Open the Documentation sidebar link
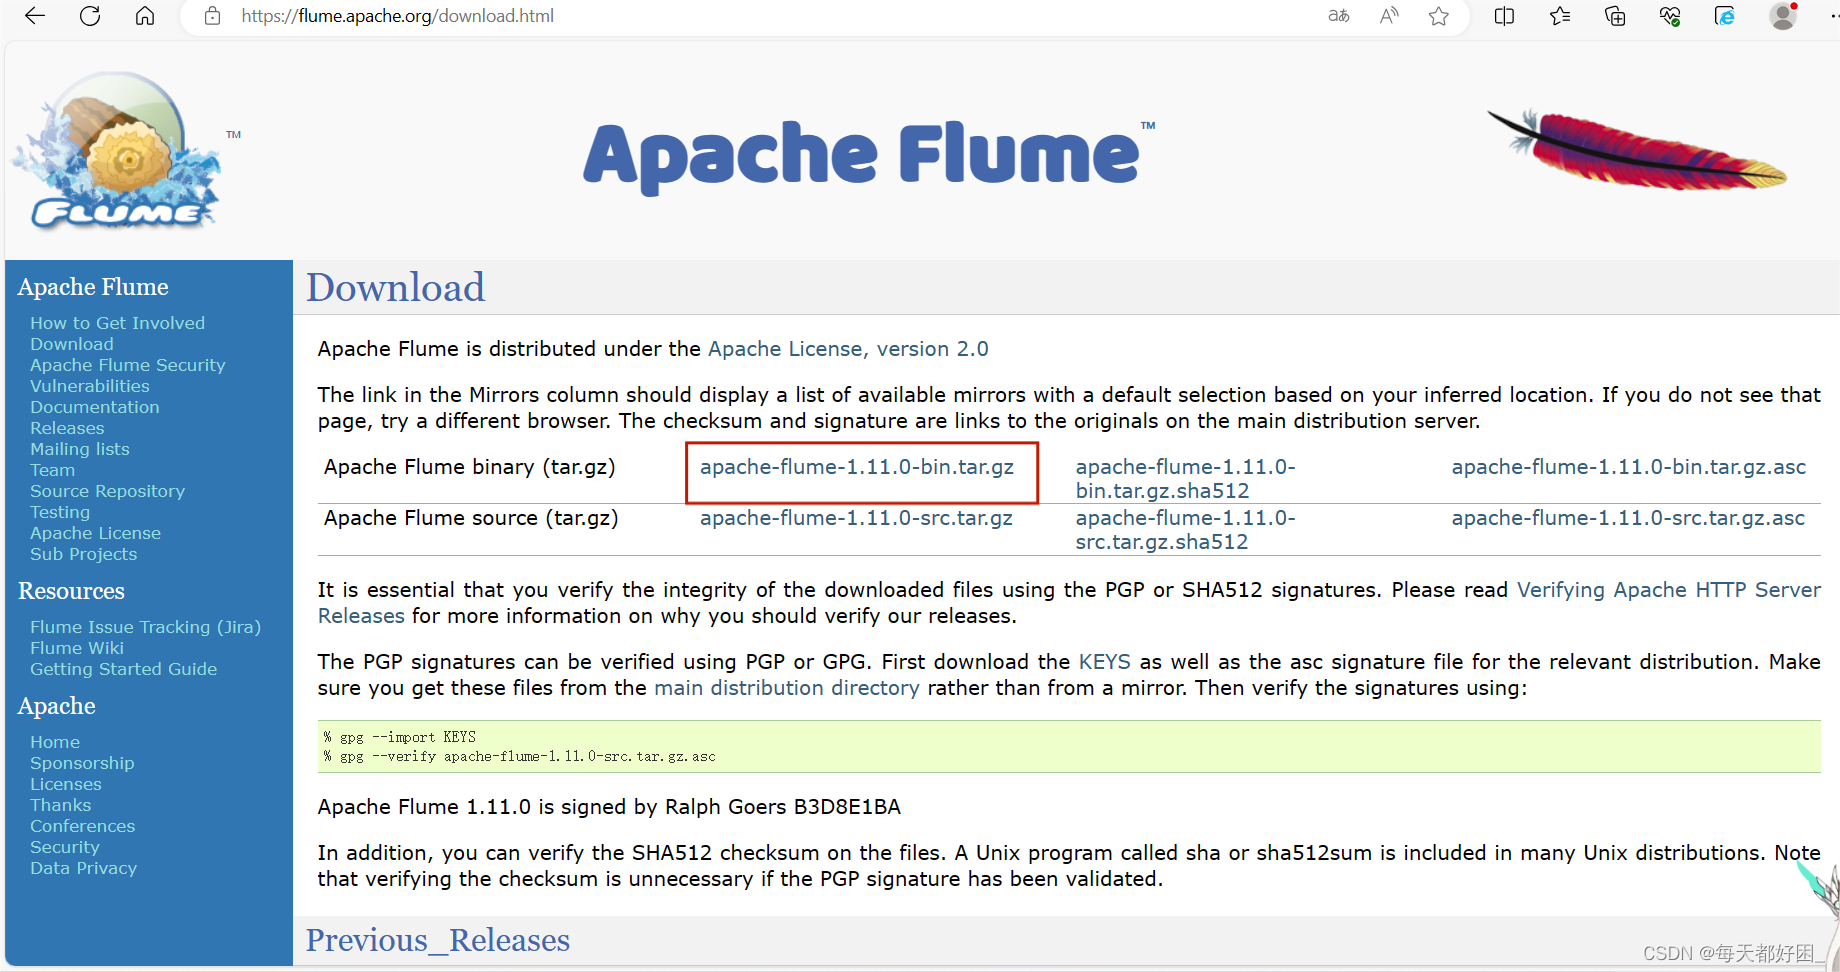The height and width of the screenshot is (972, 1840). 95,407
